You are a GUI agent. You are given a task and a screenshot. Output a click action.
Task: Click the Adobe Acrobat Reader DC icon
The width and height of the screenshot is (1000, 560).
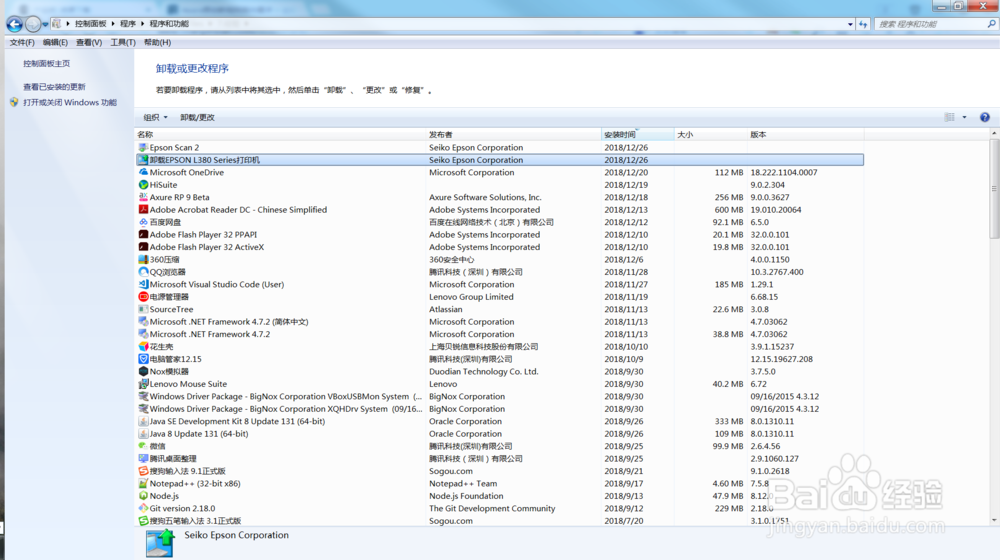pos(143,210)
